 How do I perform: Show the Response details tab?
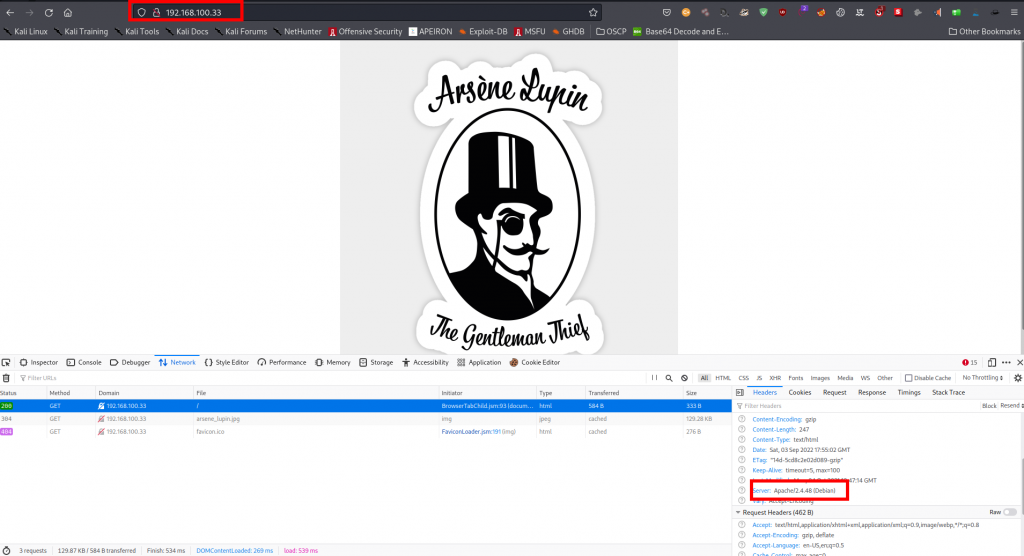(x=872, y=393)
